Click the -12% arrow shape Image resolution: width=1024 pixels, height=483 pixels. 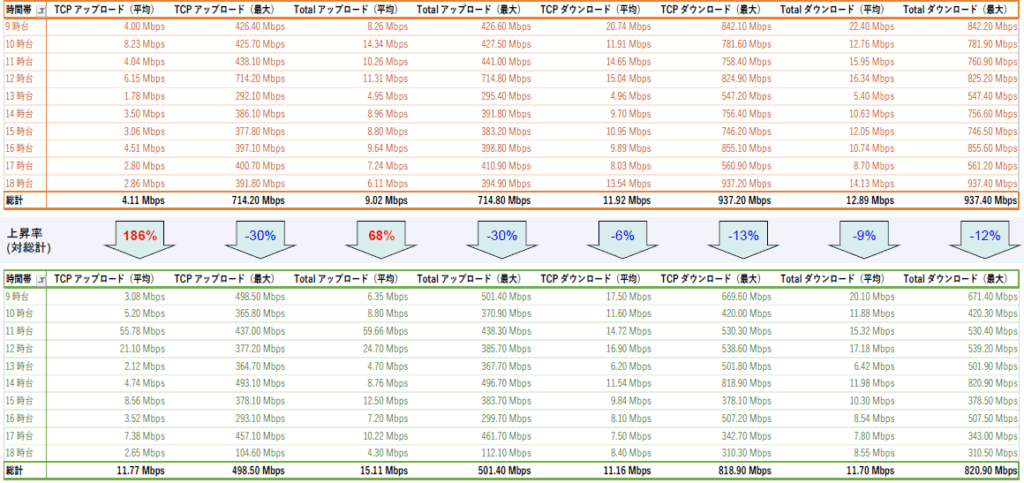[986, 241]
